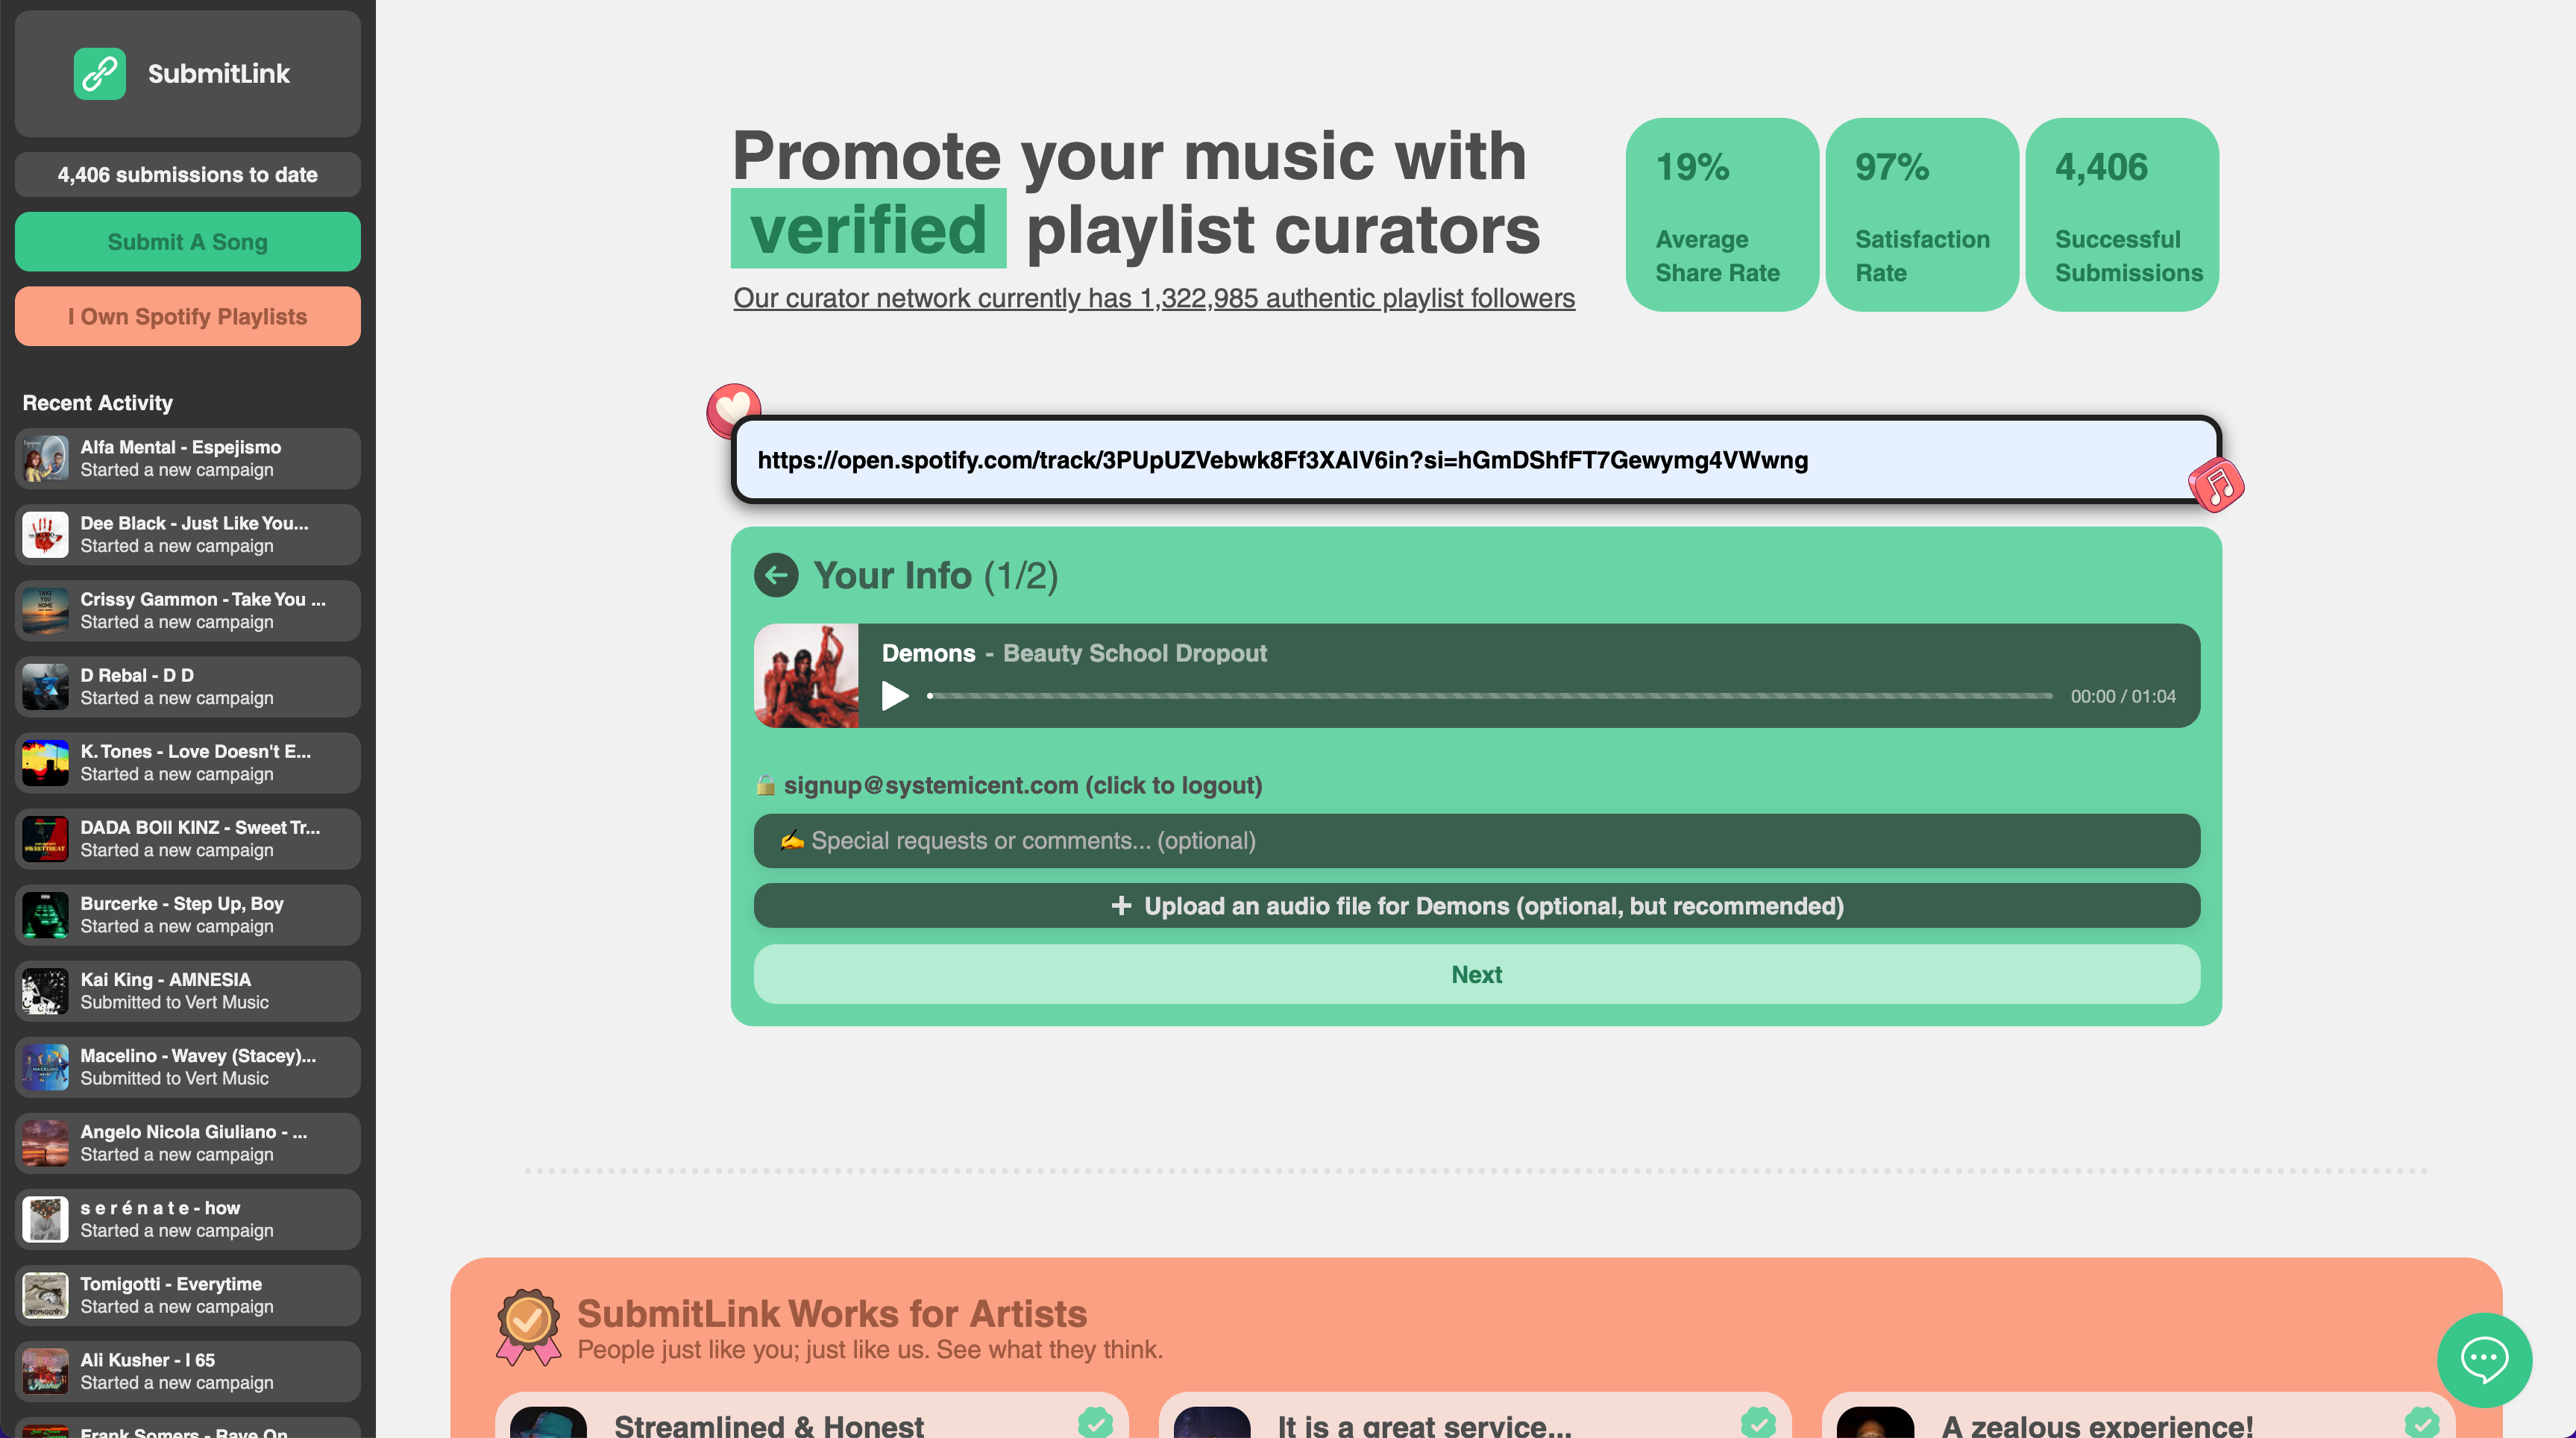Open Crissy Gammon - Take You activity
2576x1438 pixels.
tap(188, 611)
